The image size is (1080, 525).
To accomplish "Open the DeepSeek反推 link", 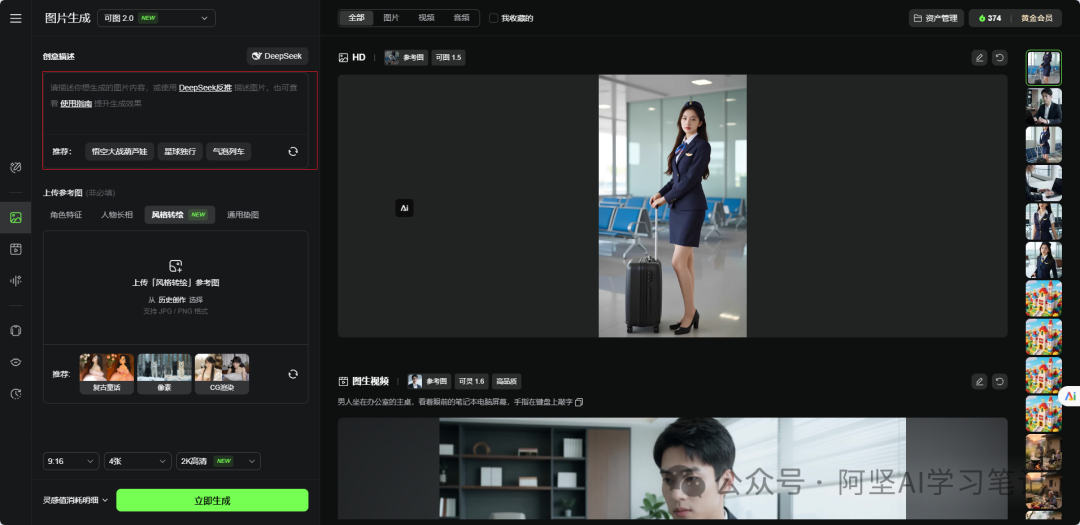I will pyautogui.click(x=205, y=88).
